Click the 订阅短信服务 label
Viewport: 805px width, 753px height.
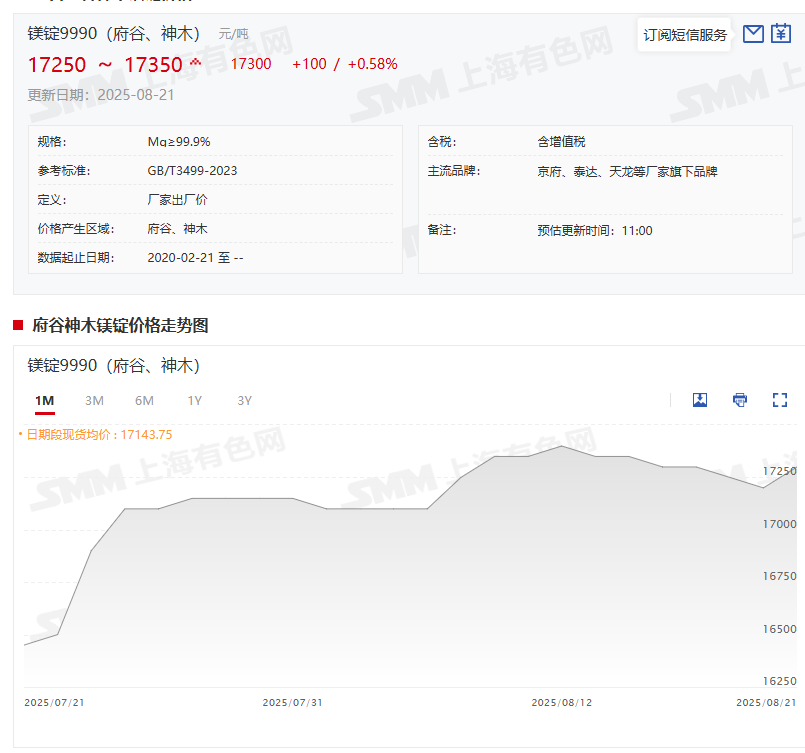coord(685,35)
